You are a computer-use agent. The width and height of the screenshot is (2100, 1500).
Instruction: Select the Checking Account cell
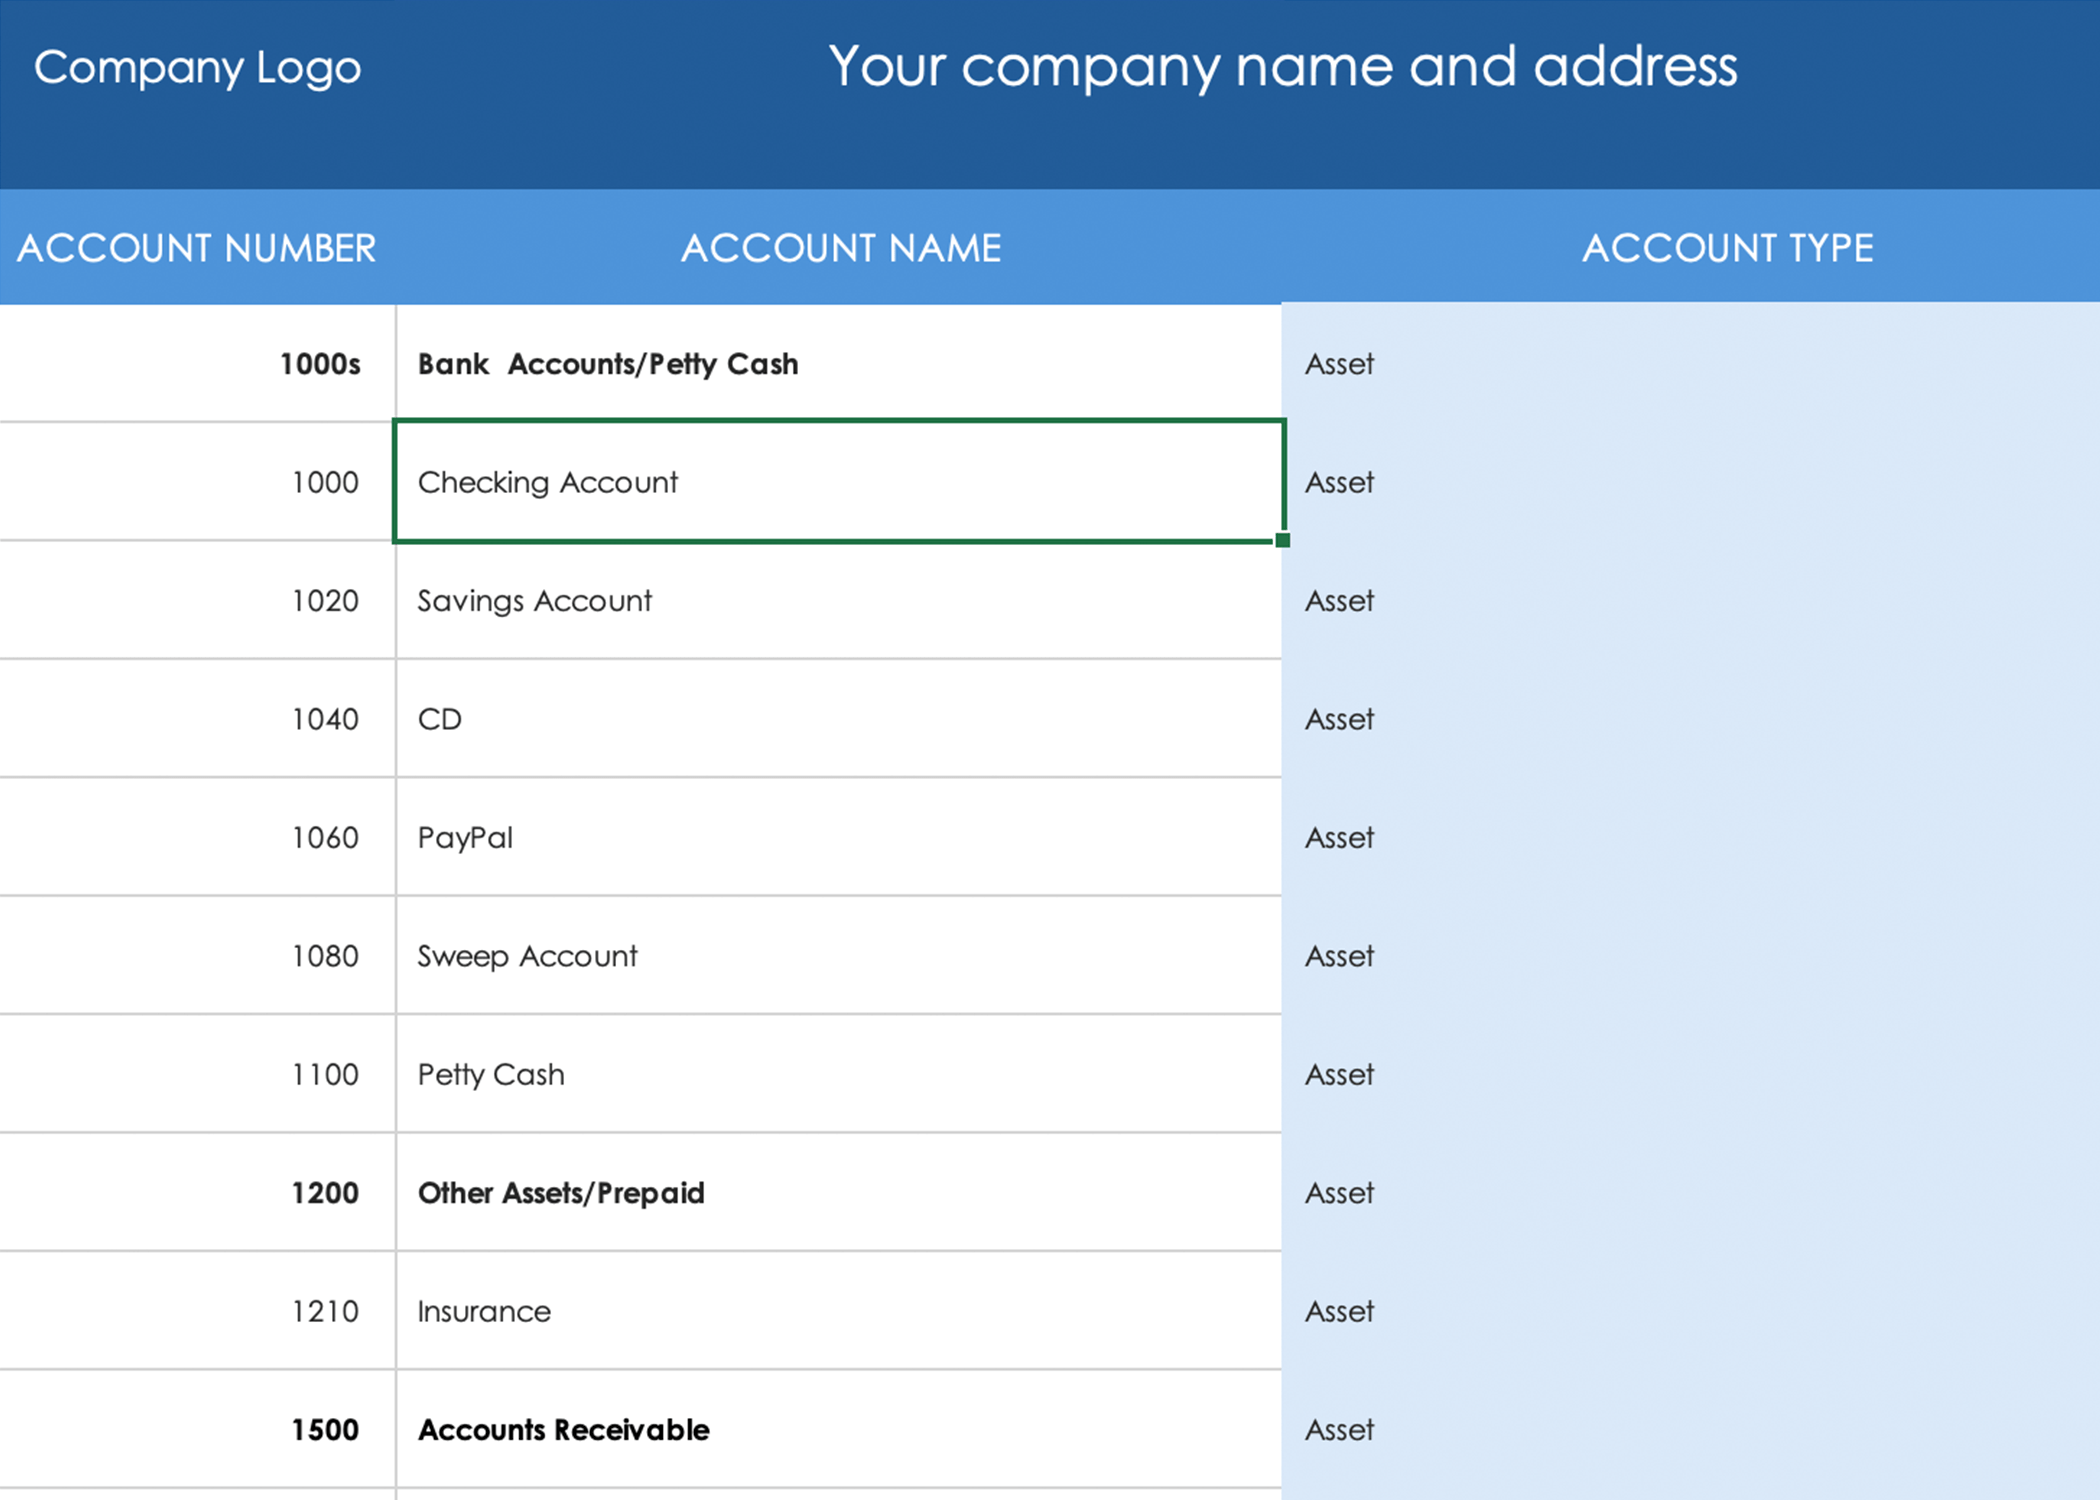[838, 482]
